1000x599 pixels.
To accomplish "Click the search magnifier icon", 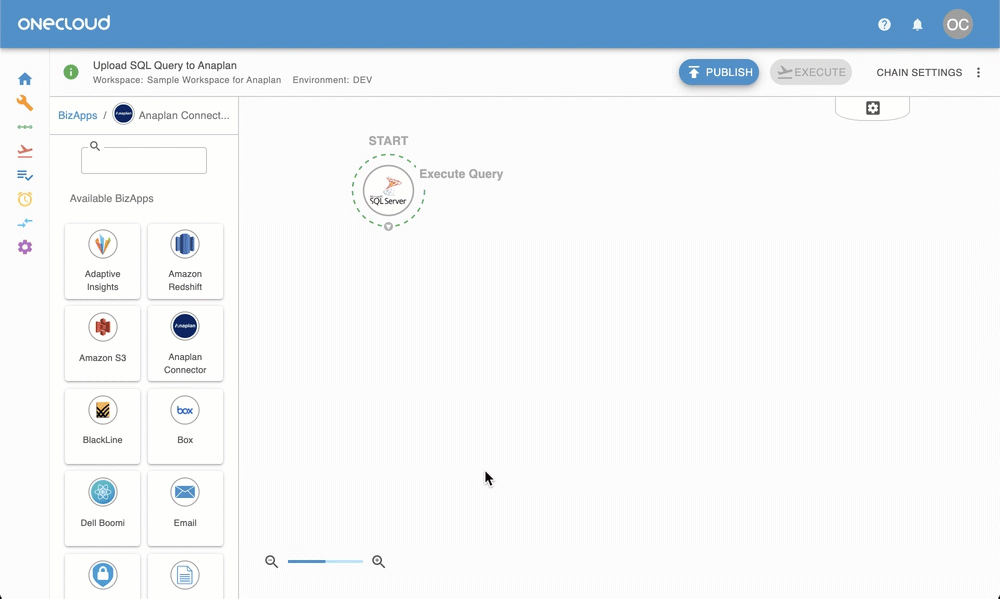I will [95, 146].
